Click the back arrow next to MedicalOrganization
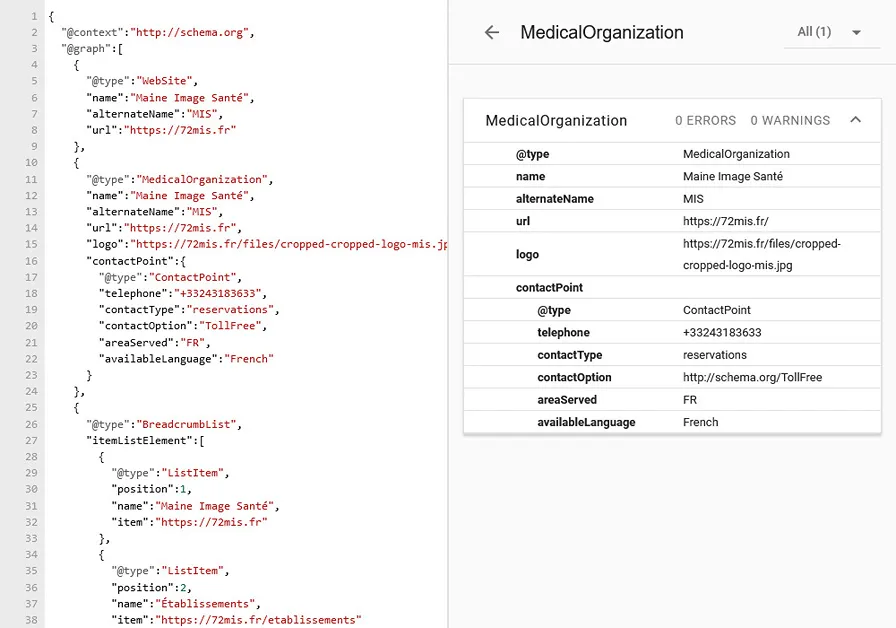 coord(491,32)
